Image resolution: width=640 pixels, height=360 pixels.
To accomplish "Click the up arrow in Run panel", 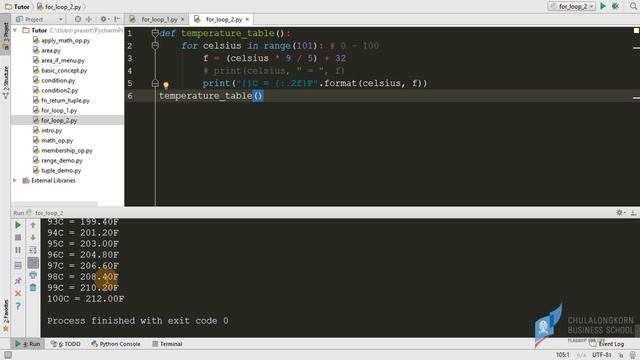I will tap(33, 225).
